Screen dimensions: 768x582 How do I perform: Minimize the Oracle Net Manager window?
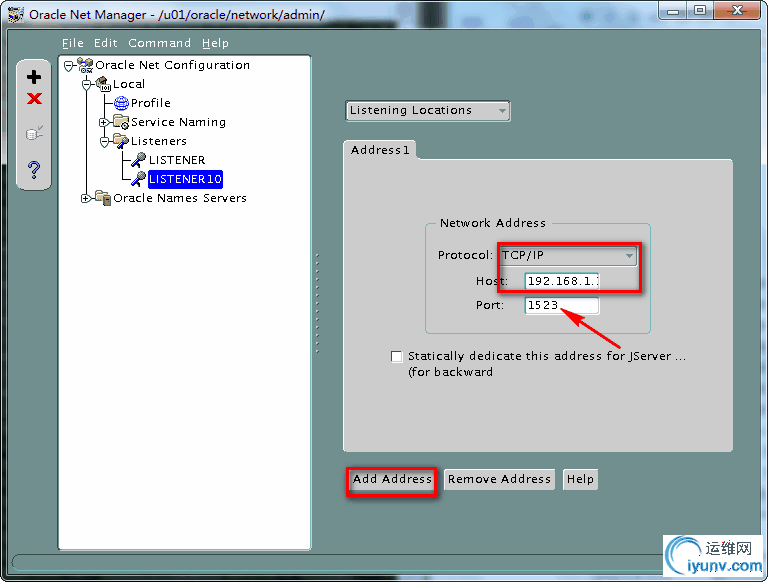tap(673, 11)
